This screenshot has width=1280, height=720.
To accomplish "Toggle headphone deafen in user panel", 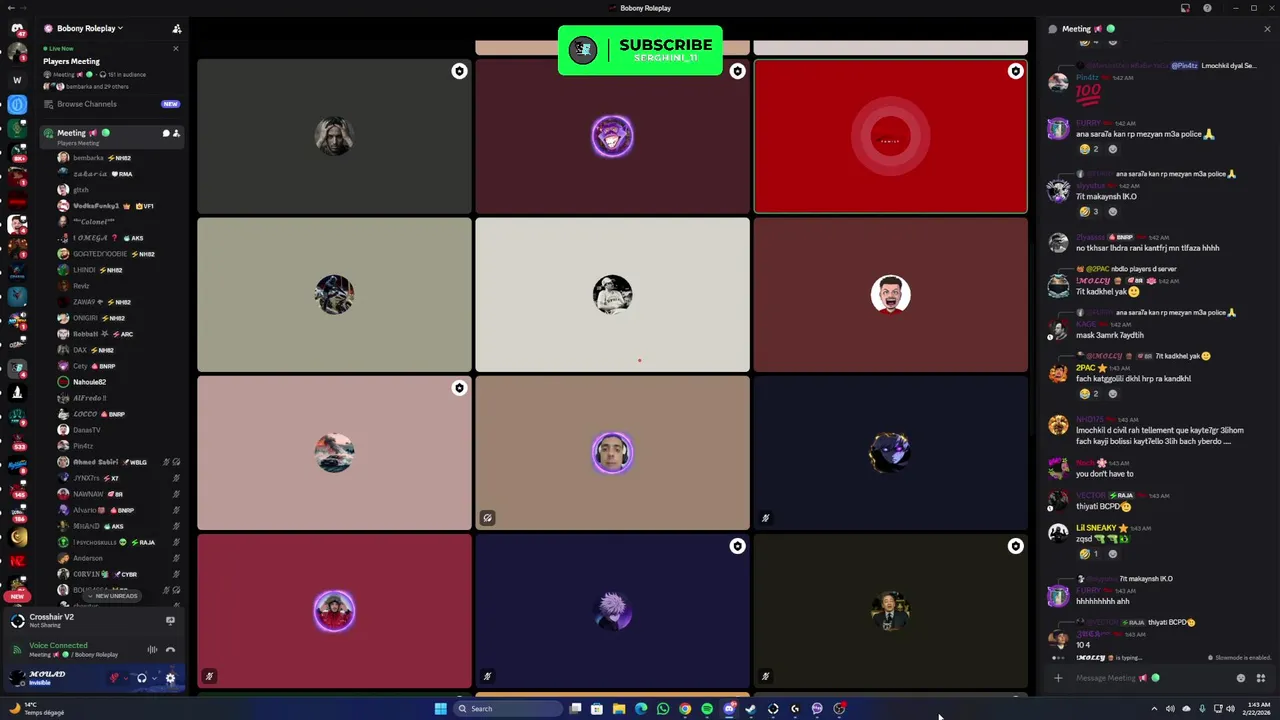I will pos(142,678).
